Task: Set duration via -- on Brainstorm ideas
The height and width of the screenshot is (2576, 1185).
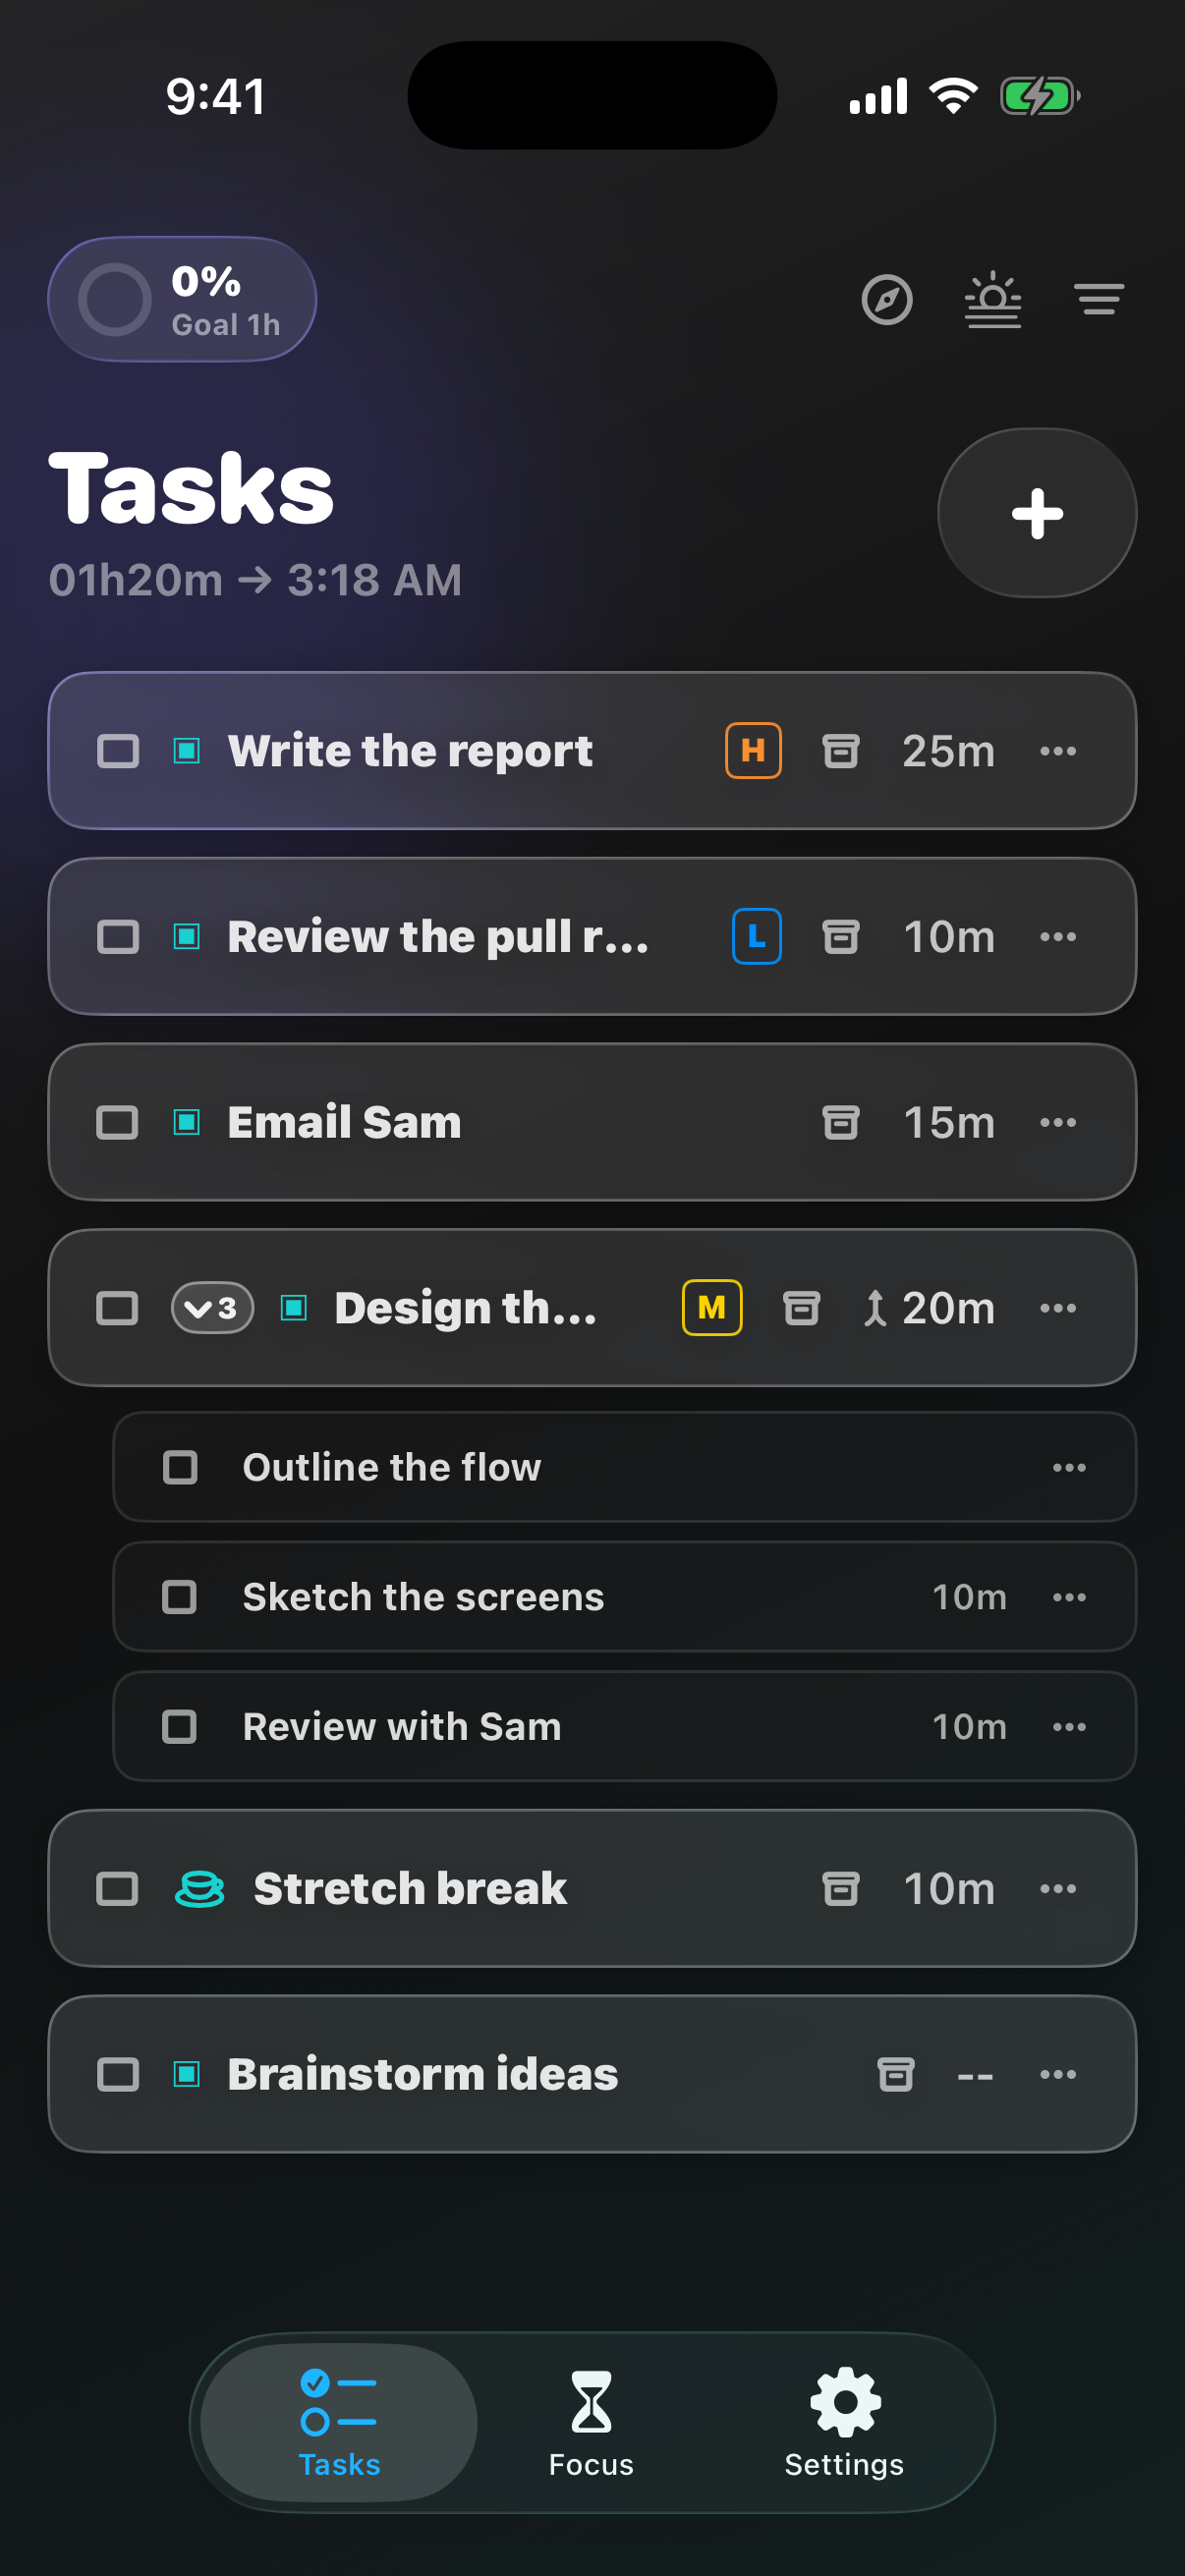Action: [975, 2077]
